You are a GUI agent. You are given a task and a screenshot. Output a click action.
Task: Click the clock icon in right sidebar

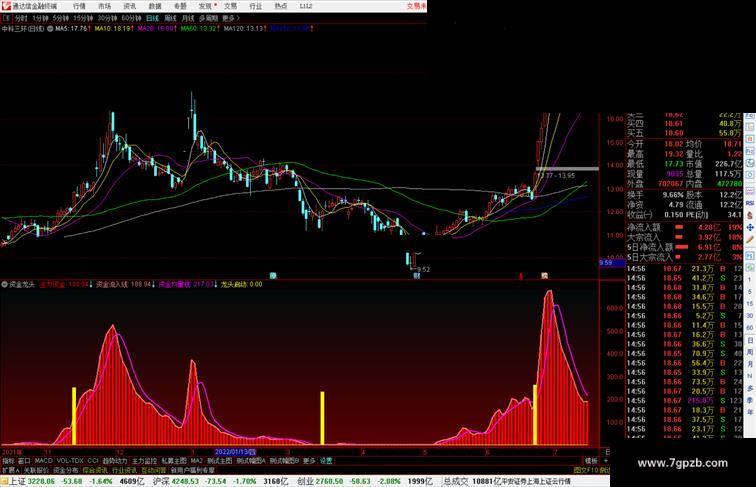(750, 175)
